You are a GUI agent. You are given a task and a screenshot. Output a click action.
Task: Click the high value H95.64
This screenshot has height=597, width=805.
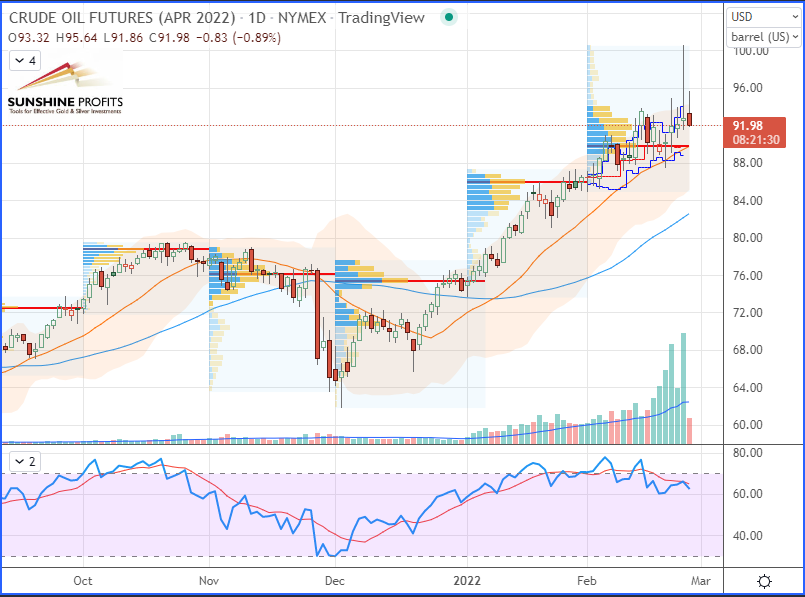[76, 38]
